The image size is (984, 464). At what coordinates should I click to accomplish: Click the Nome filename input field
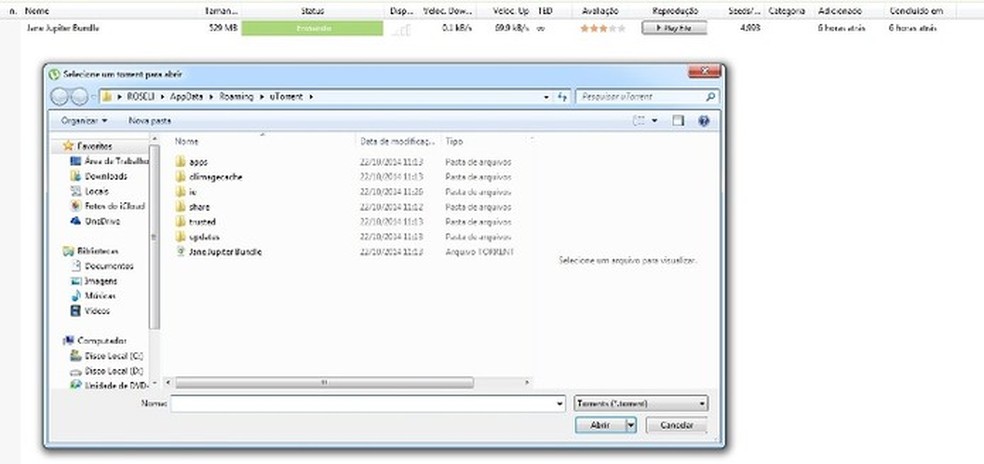pyautogui.click(x=363, y=404)
